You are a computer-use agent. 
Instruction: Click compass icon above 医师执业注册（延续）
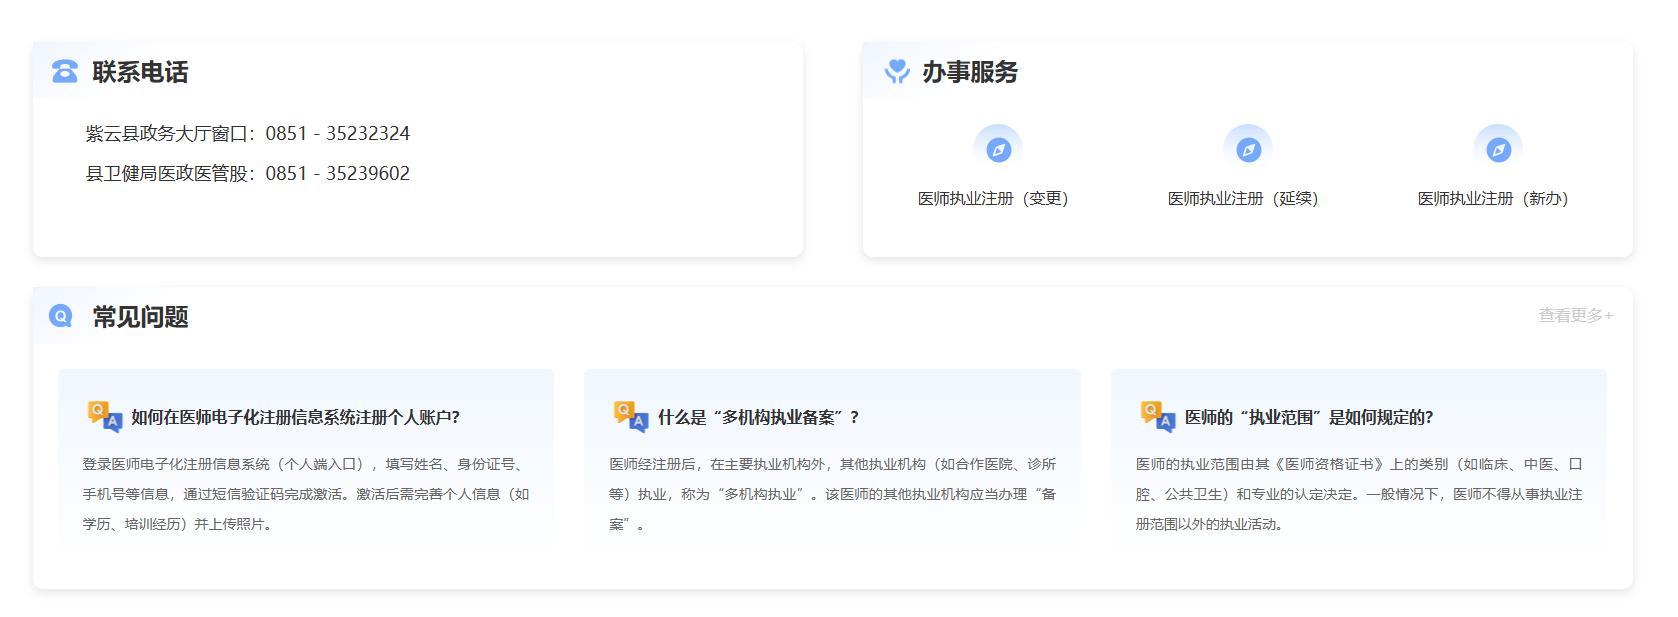pos(1247,150)
